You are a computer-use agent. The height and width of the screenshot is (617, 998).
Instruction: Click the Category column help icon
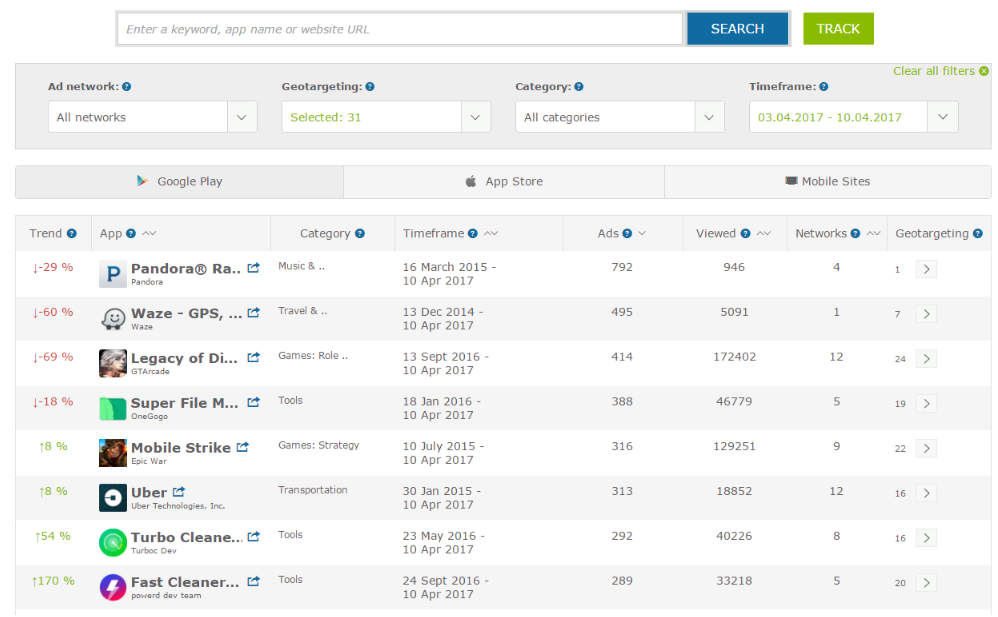[x=360, y=234]
